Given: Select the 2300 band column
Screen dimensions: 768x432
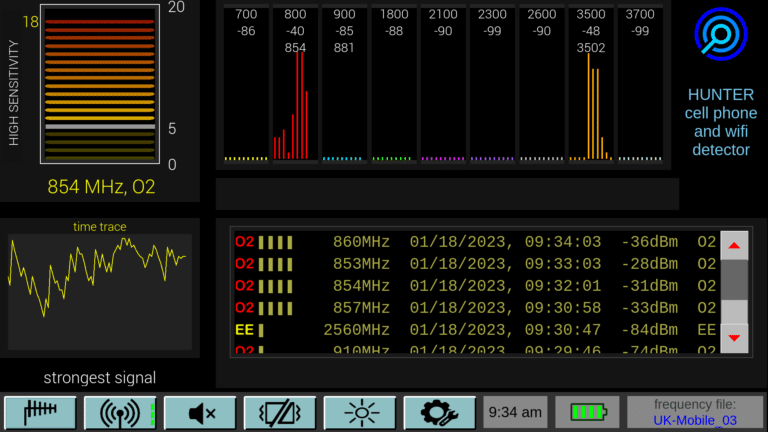Looking at the screenshot, I should tap(492, 83).
